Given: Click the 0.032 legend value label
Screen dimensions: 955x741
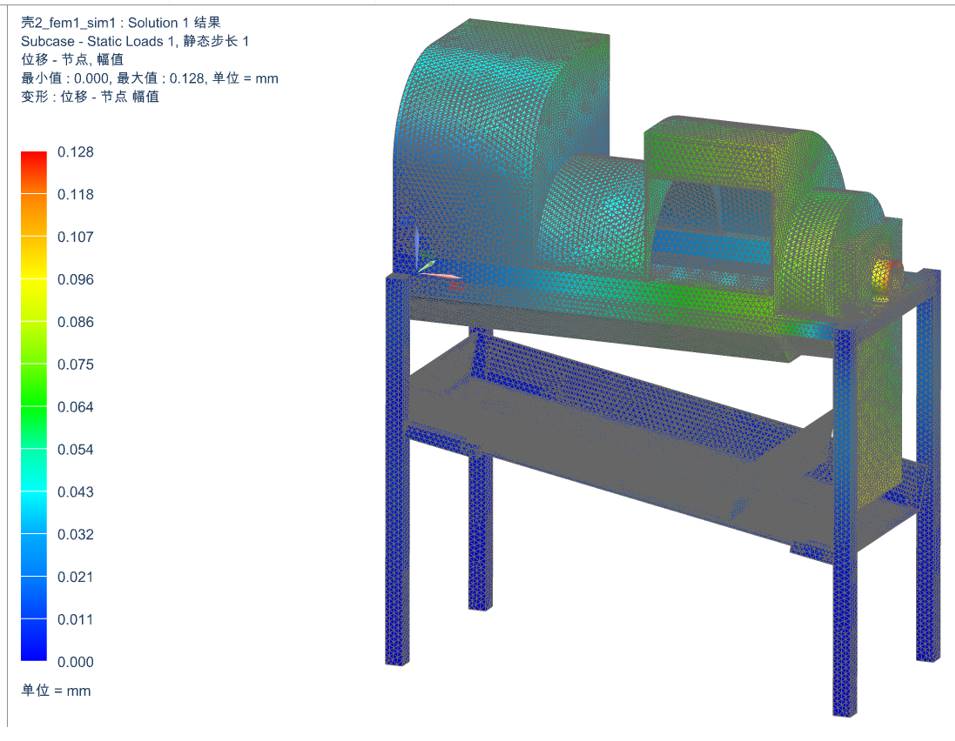Looking at the screenshot, I should pos(76,535).
